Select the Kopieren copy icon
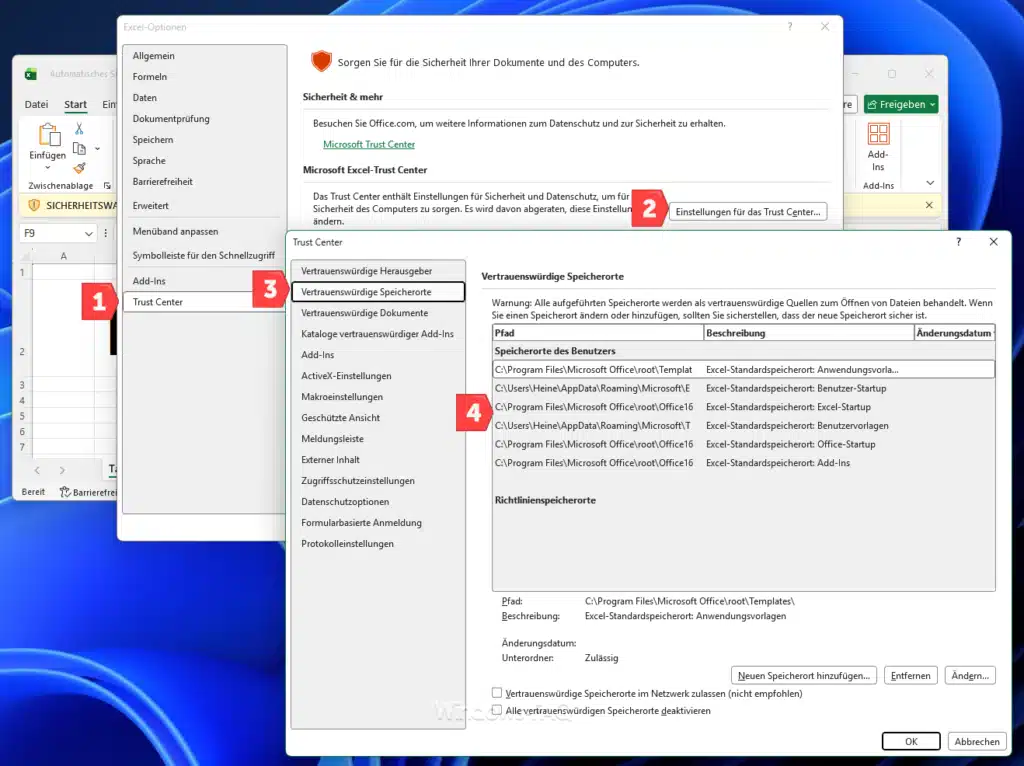 pos(79,148)
